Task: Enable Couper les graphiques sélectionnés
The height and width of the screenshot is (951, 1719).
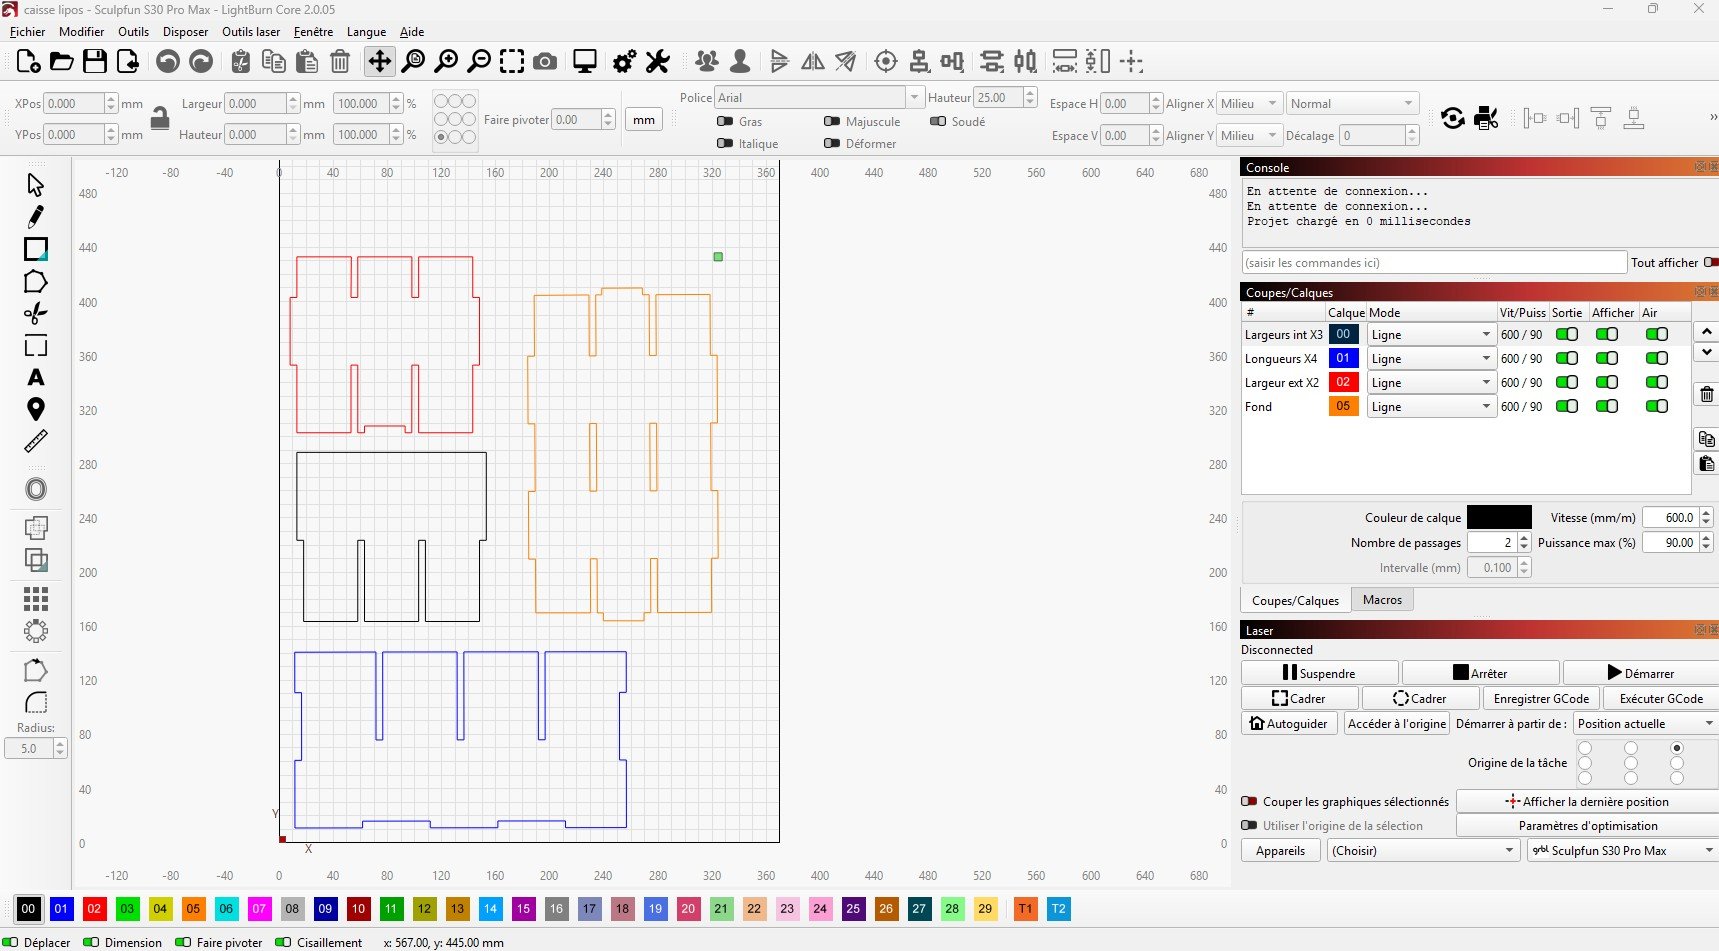Action: click(1249, 802)
